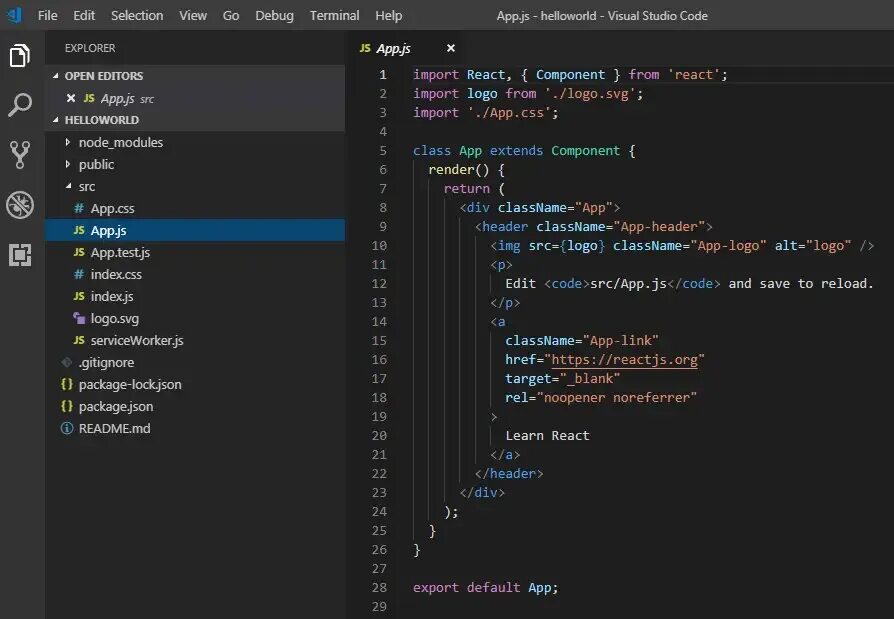Open the Debug menu
This screenshot has width=894, height=619.
coord(274,15)
